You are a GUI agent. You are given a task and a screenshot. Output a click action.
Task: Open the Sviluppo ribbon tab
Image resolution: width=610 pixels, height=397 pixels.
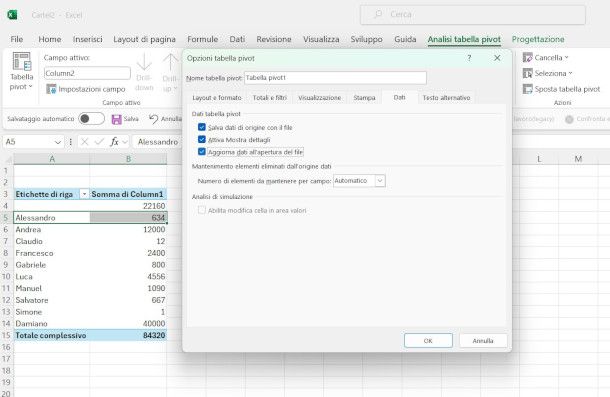(366, 39)
